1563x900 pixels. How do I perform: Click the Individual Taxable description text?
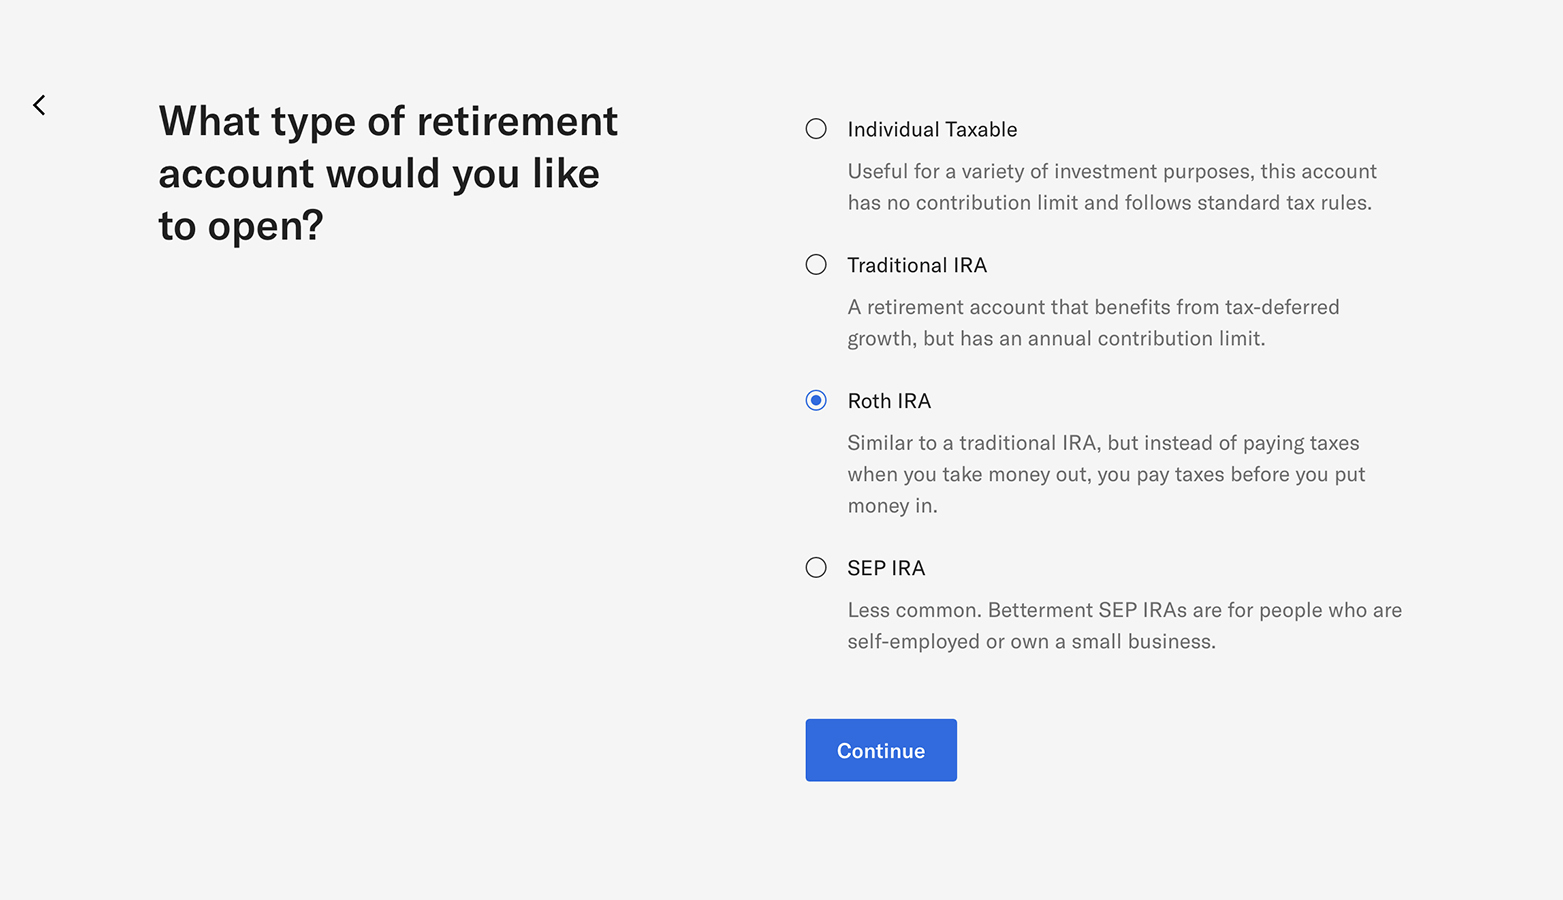point(1112,187)
